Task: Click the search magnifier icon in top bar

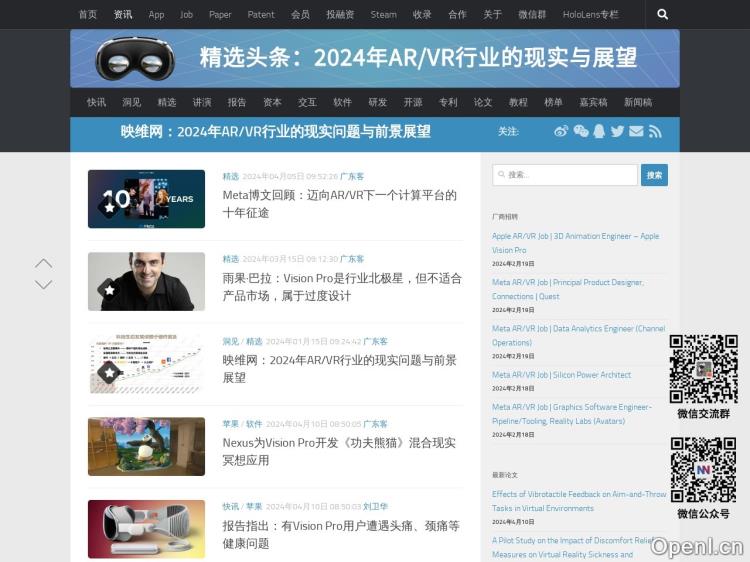Action: pos(662,15)
